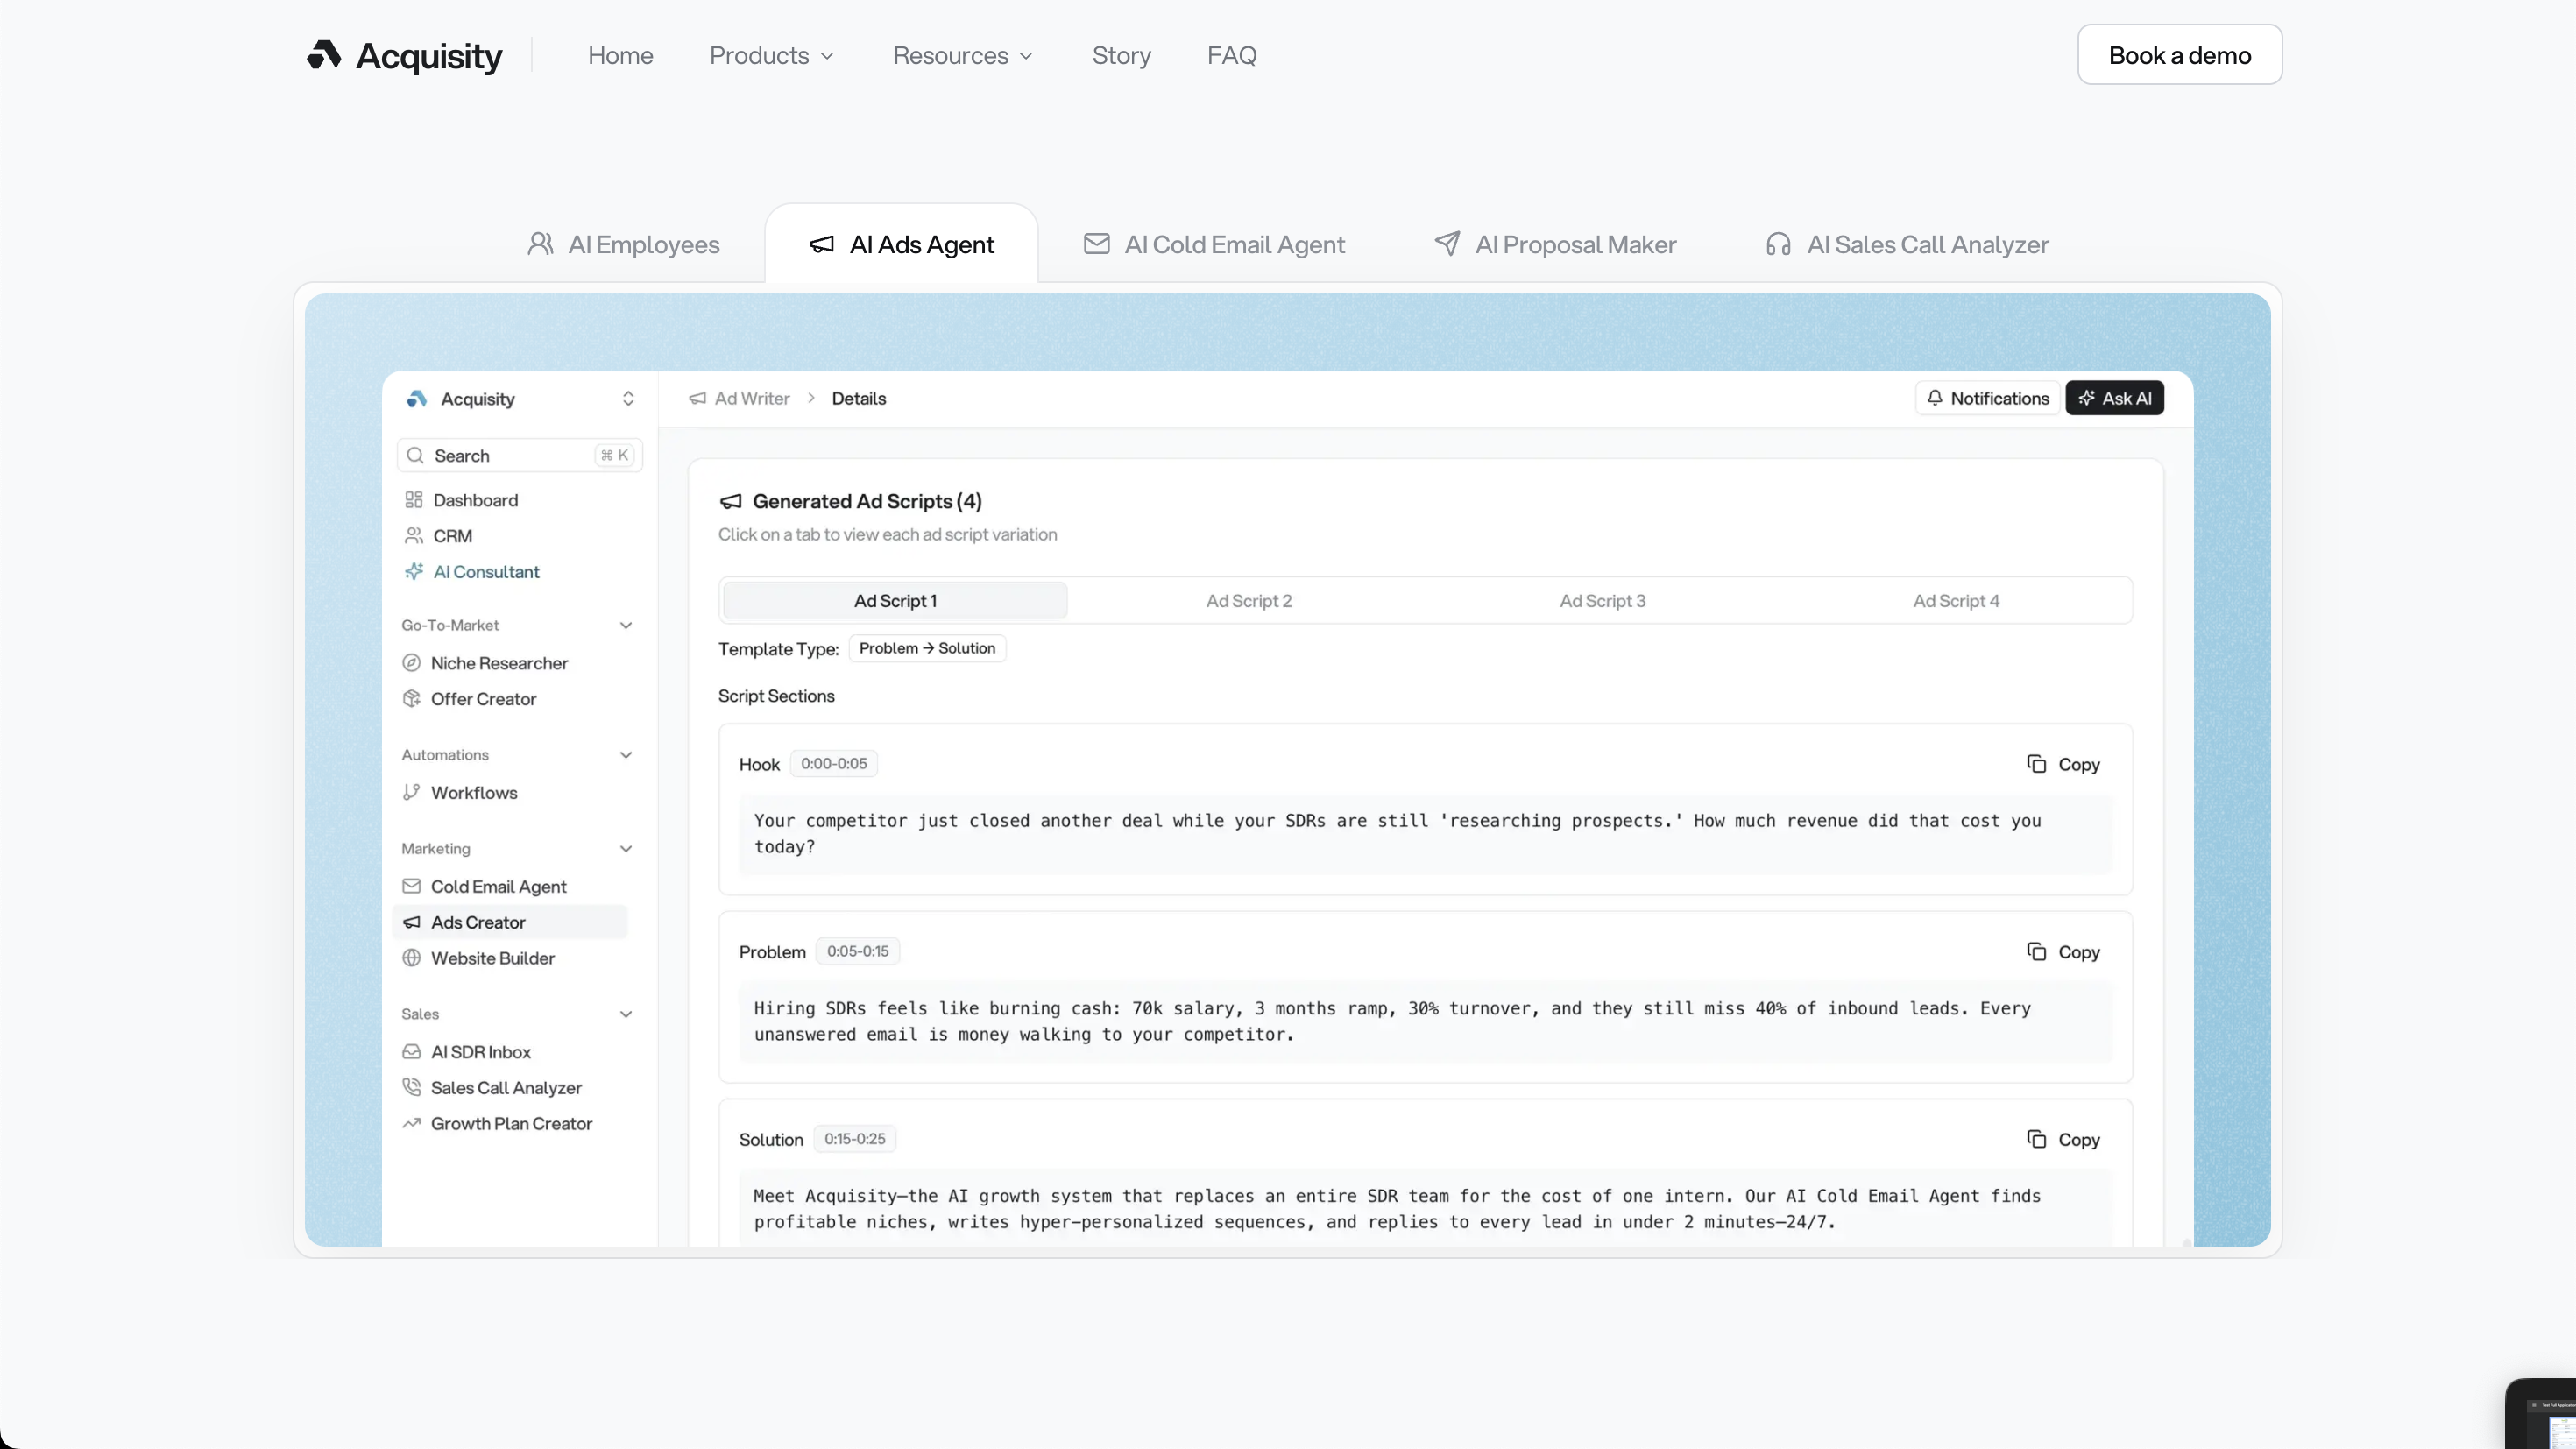Click the Cold Email Agent mail icon in sidebar
The height and width of the screenshot is (1449, 2576).
[411, 886]
